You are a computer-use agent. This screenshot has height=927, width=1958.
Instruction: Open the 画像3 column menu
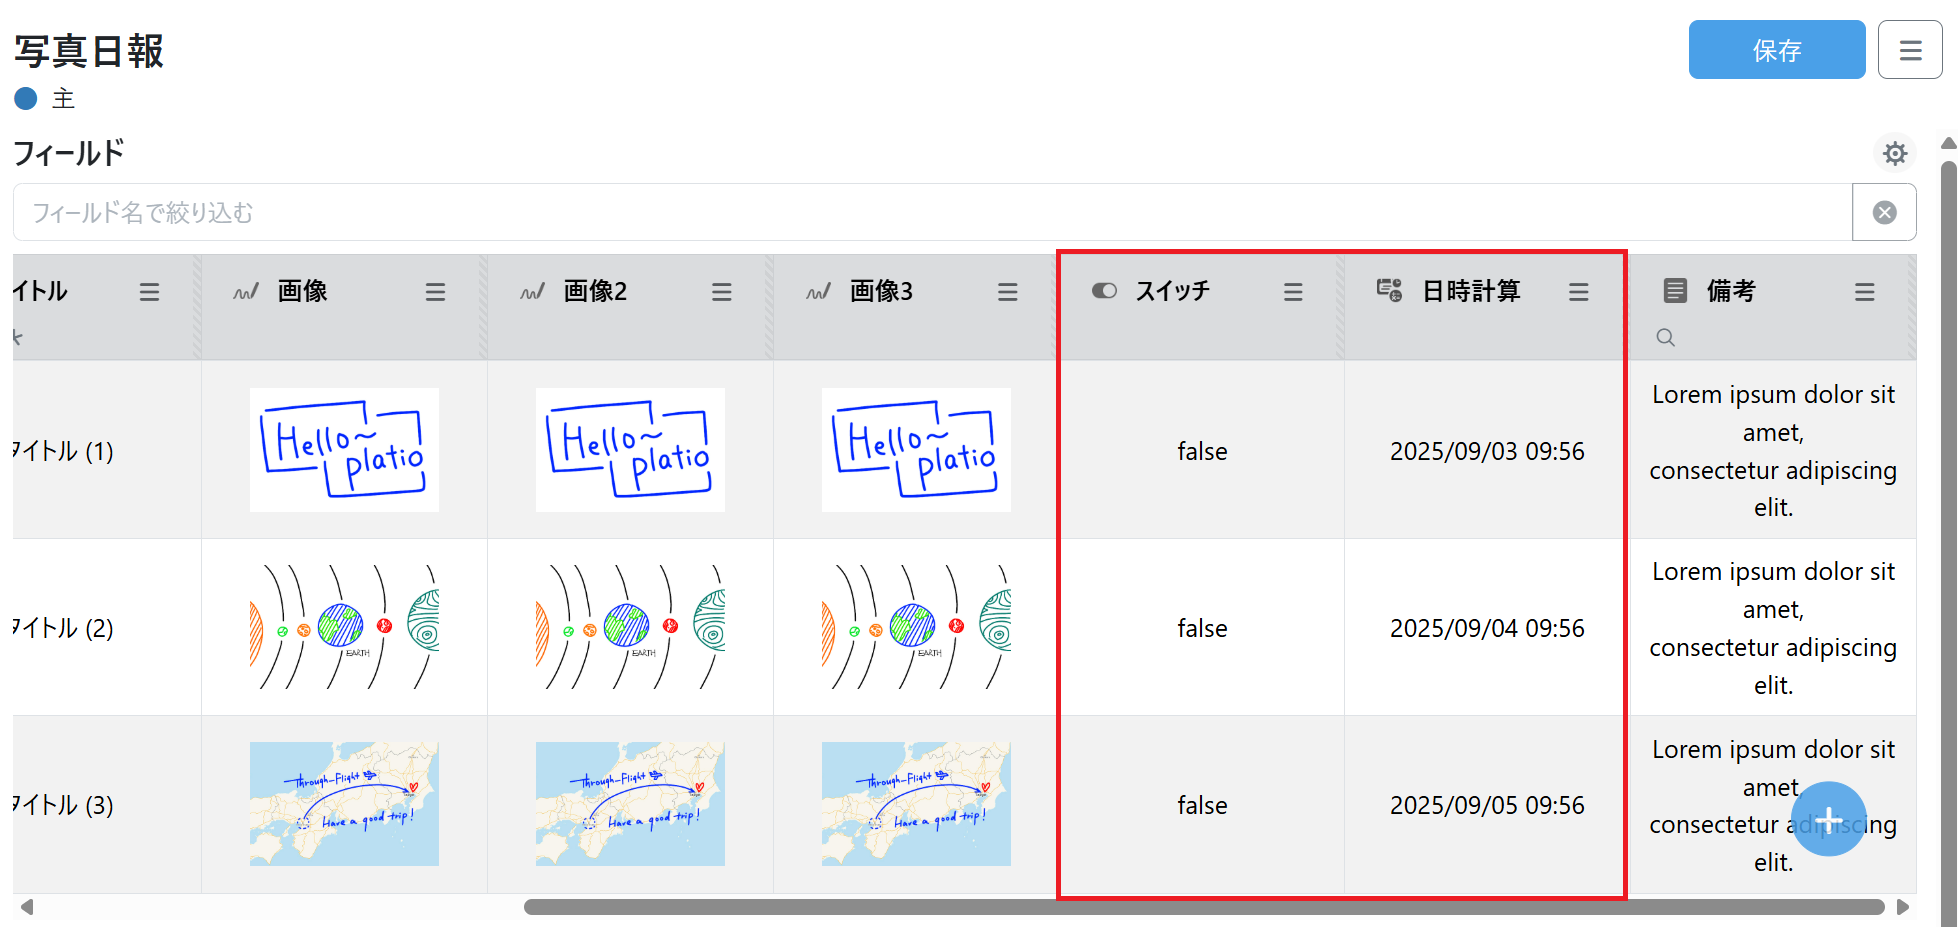(1007, 292)
